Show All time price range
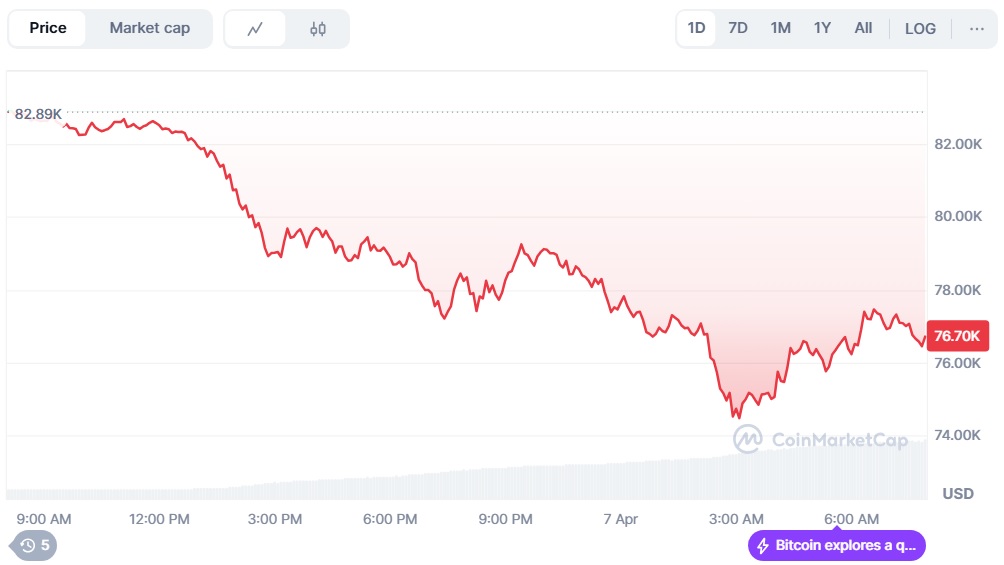The image size is (1004, 565). pos(863,28)
